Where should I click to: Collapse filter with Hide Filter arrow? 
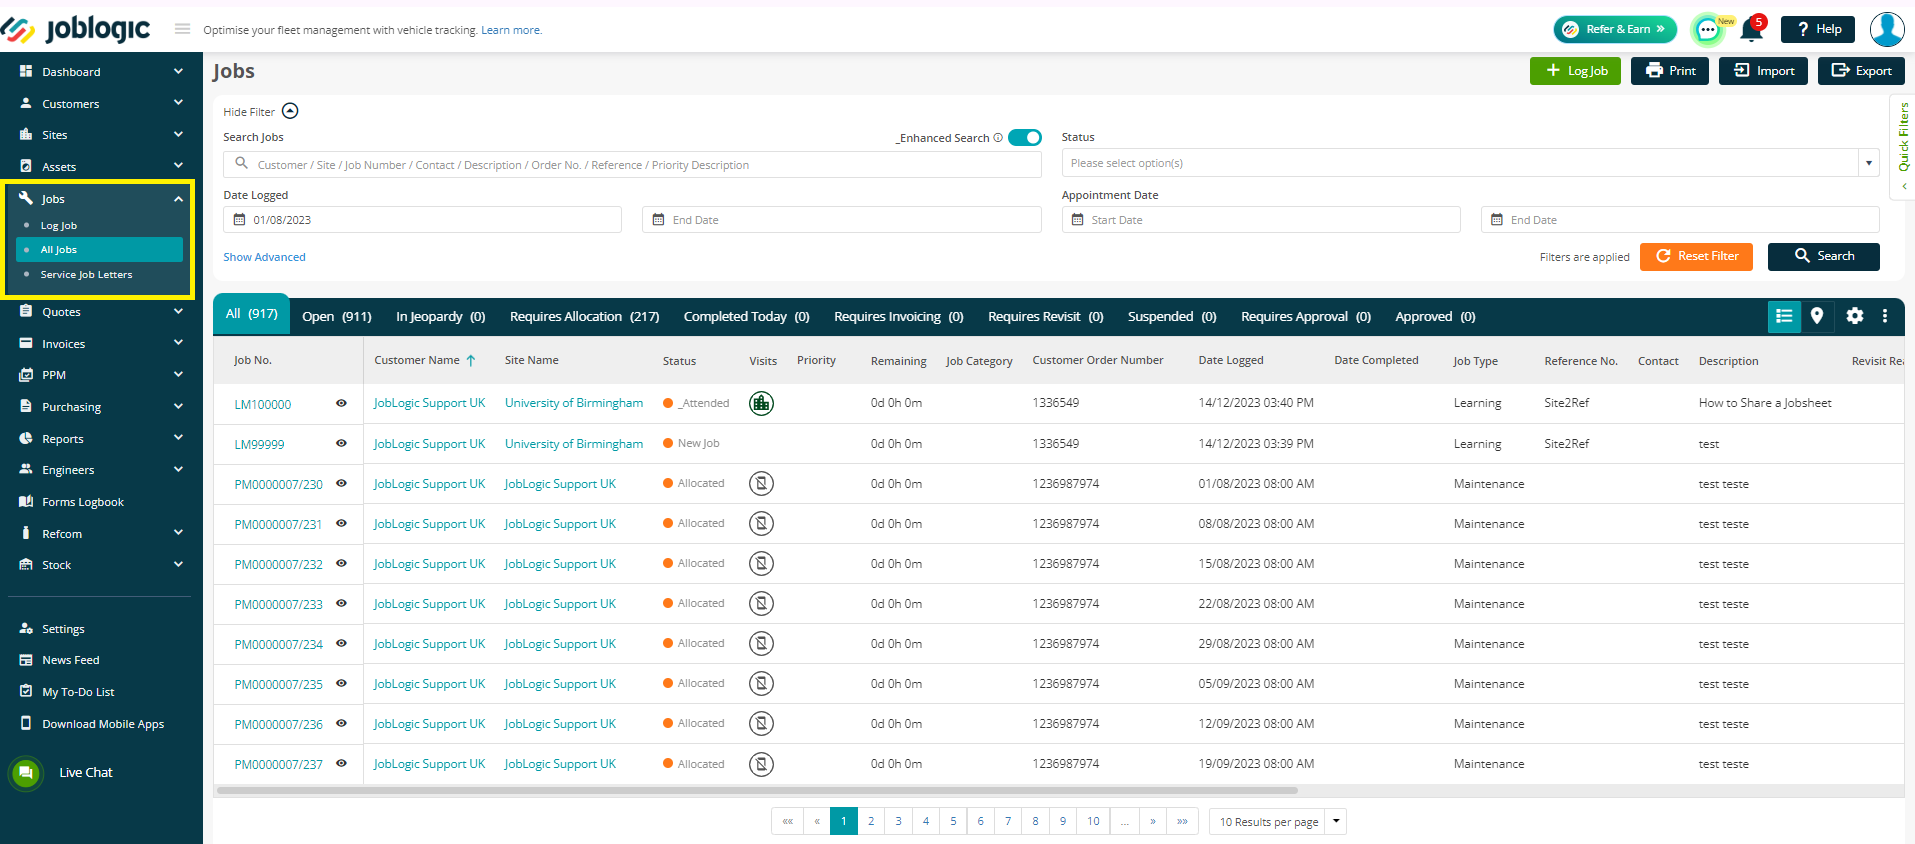(290, 111)
